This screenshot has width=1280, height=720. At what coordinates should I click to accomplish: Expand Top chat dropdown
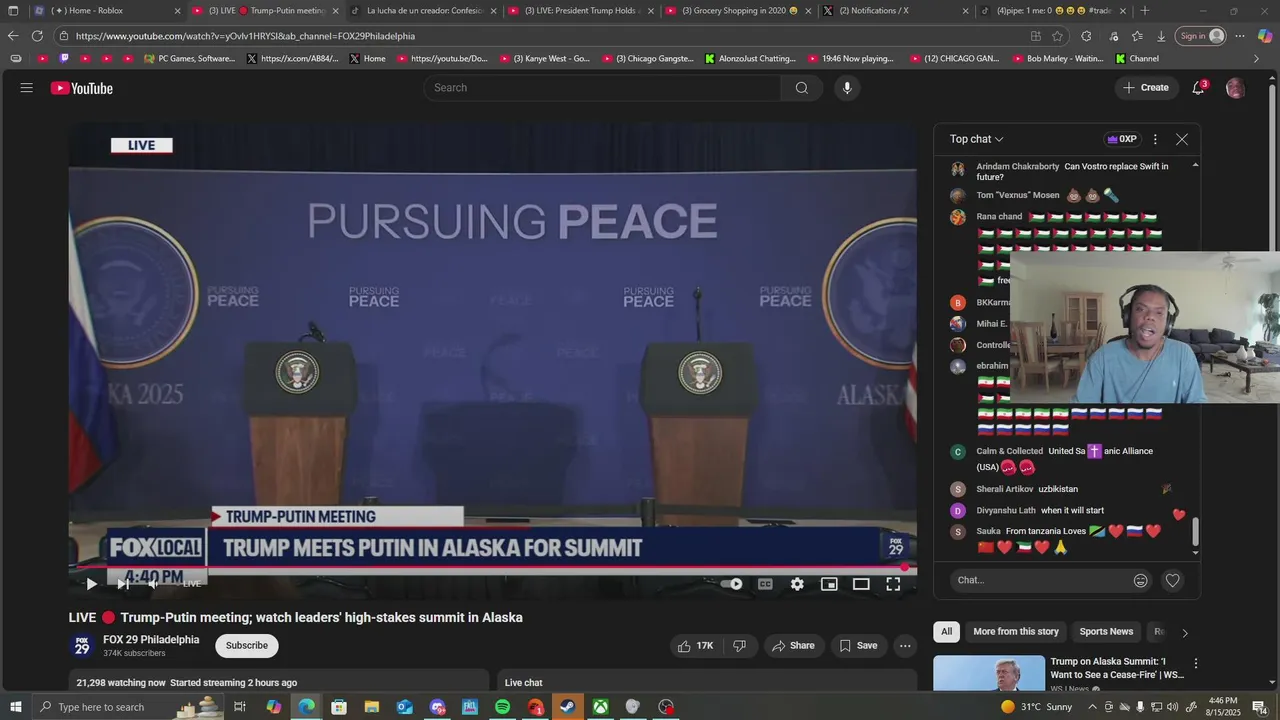point(977,139)
